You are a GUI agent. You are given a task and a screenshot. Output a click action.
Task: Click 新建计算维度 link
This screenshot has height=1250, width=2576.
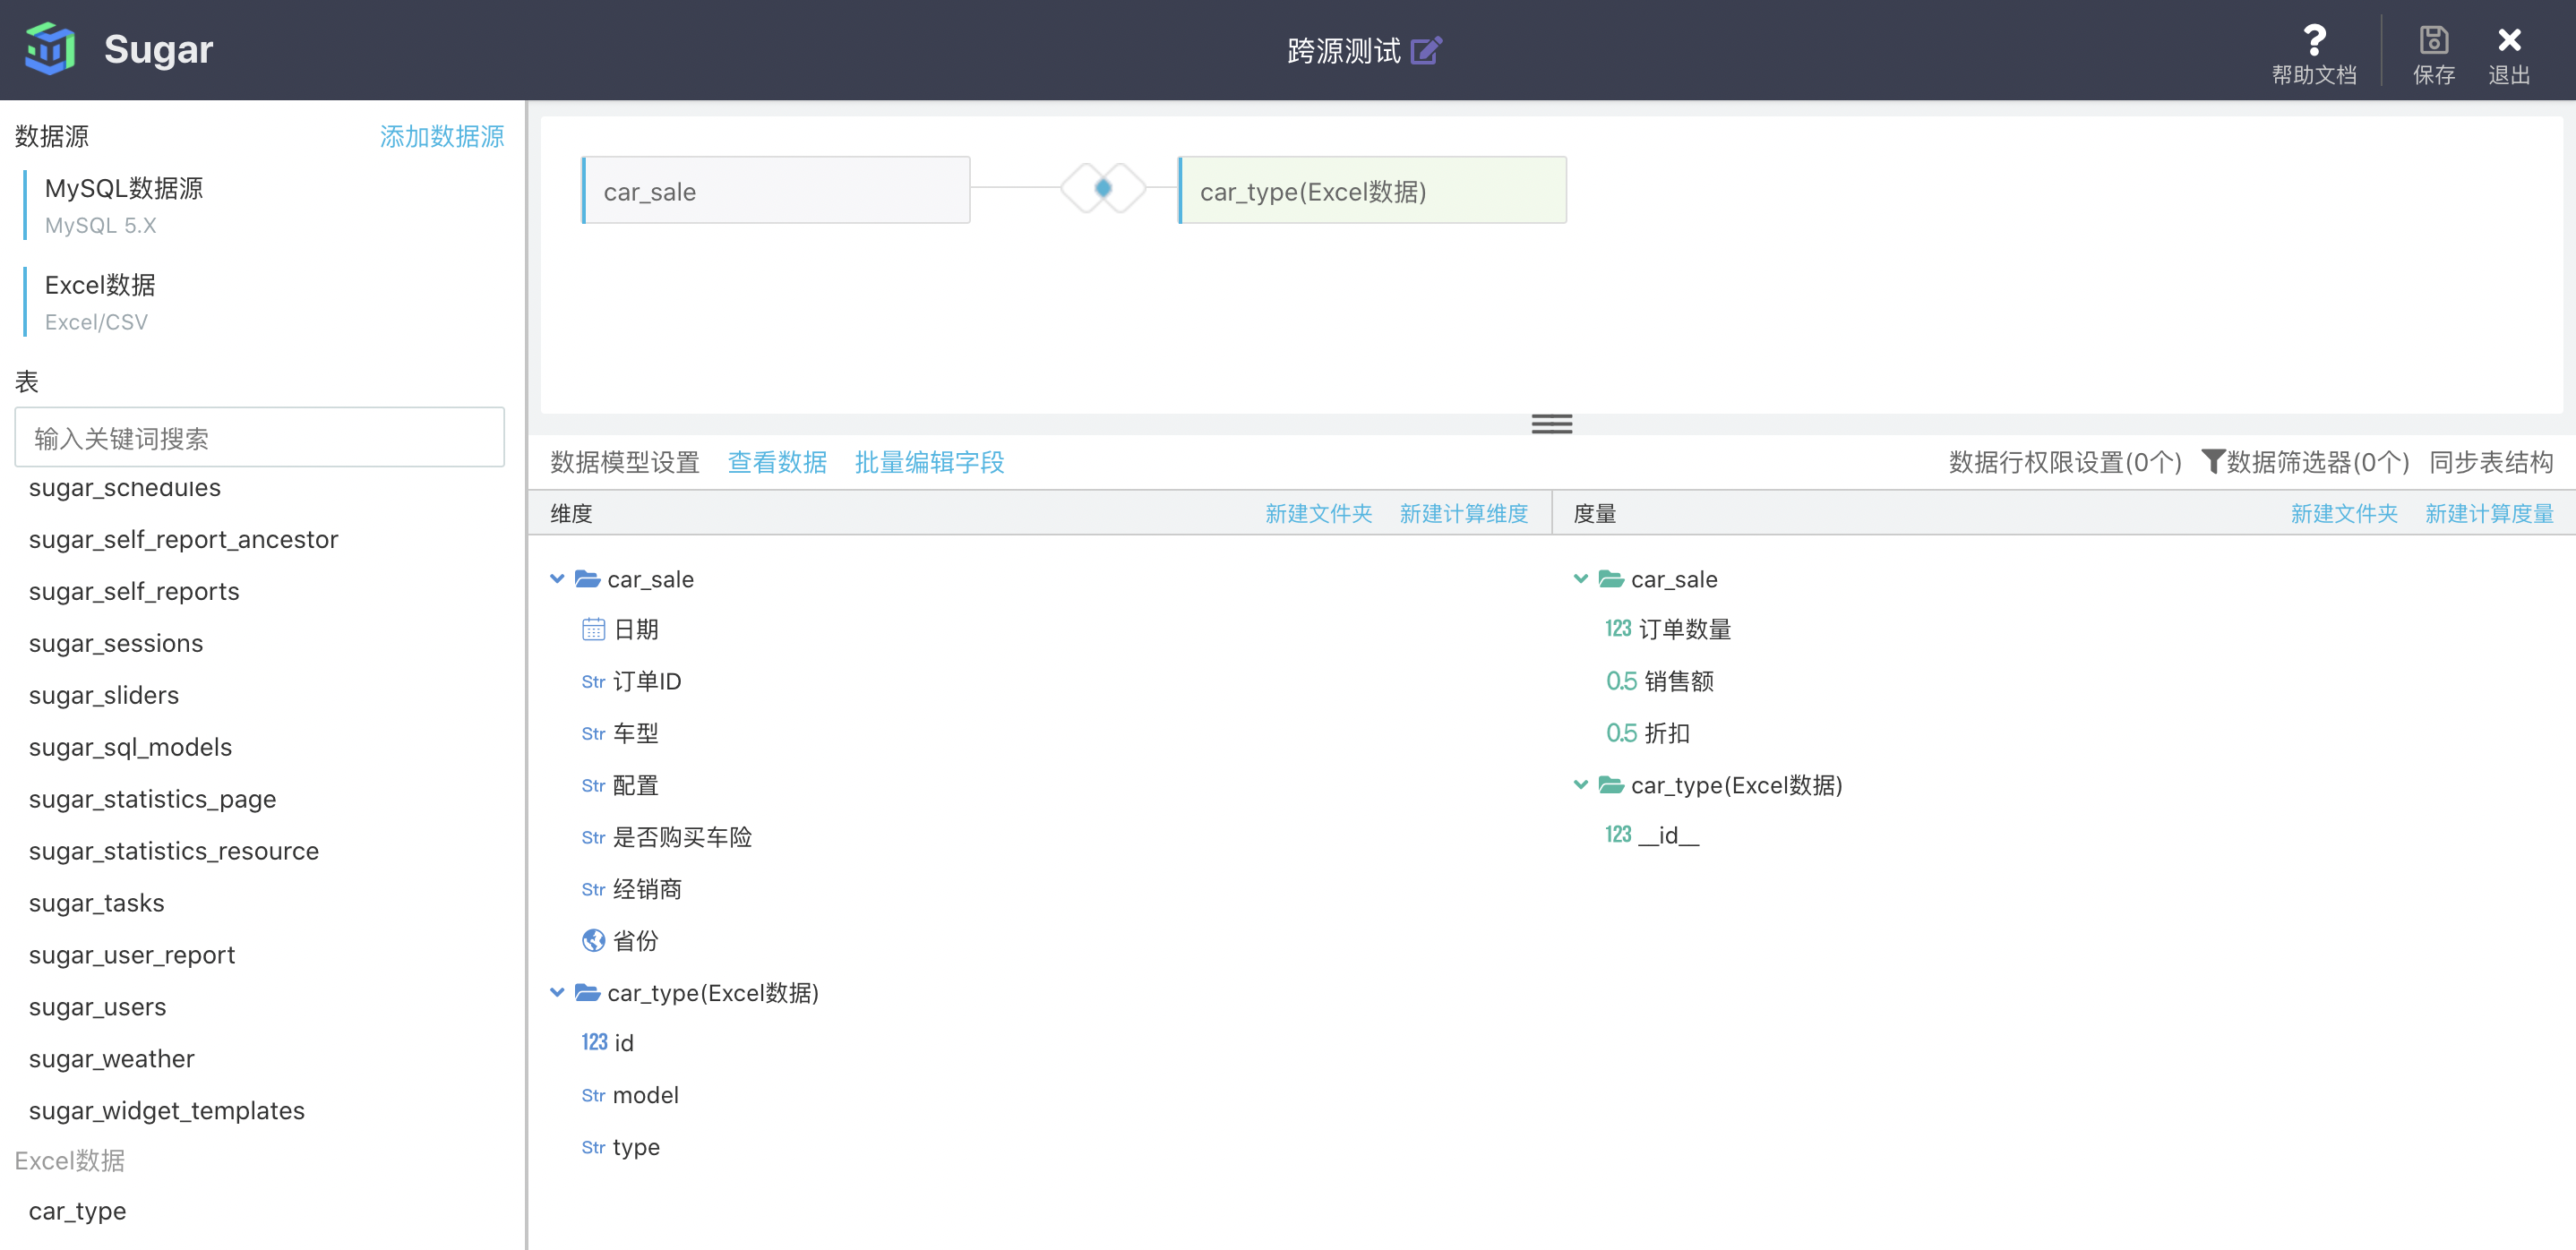[x=1463, y=513]
